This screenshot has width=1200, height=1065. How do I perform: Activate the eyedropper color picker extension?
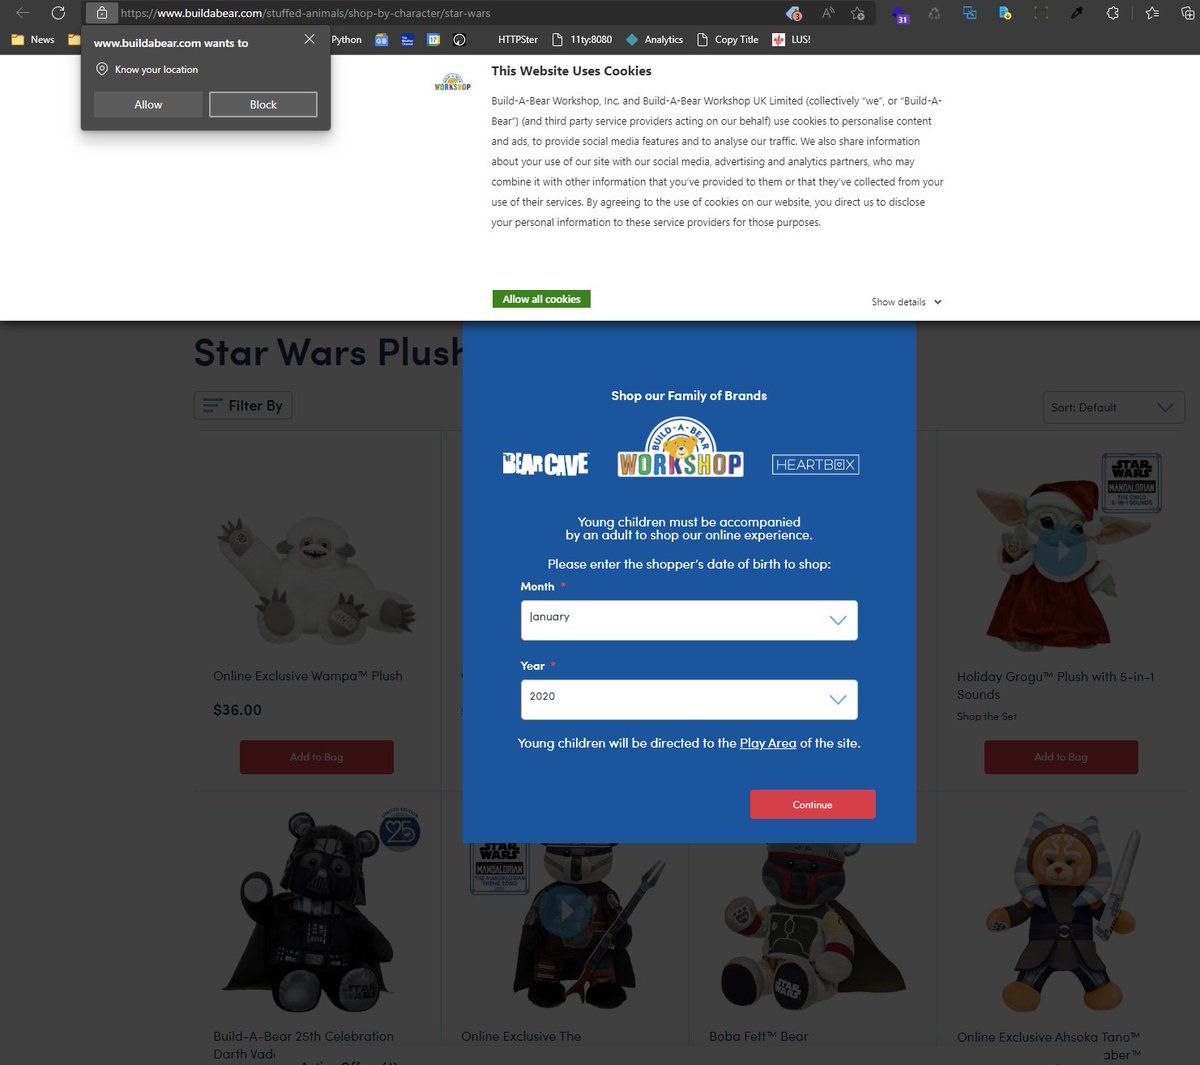point(1076,13)
